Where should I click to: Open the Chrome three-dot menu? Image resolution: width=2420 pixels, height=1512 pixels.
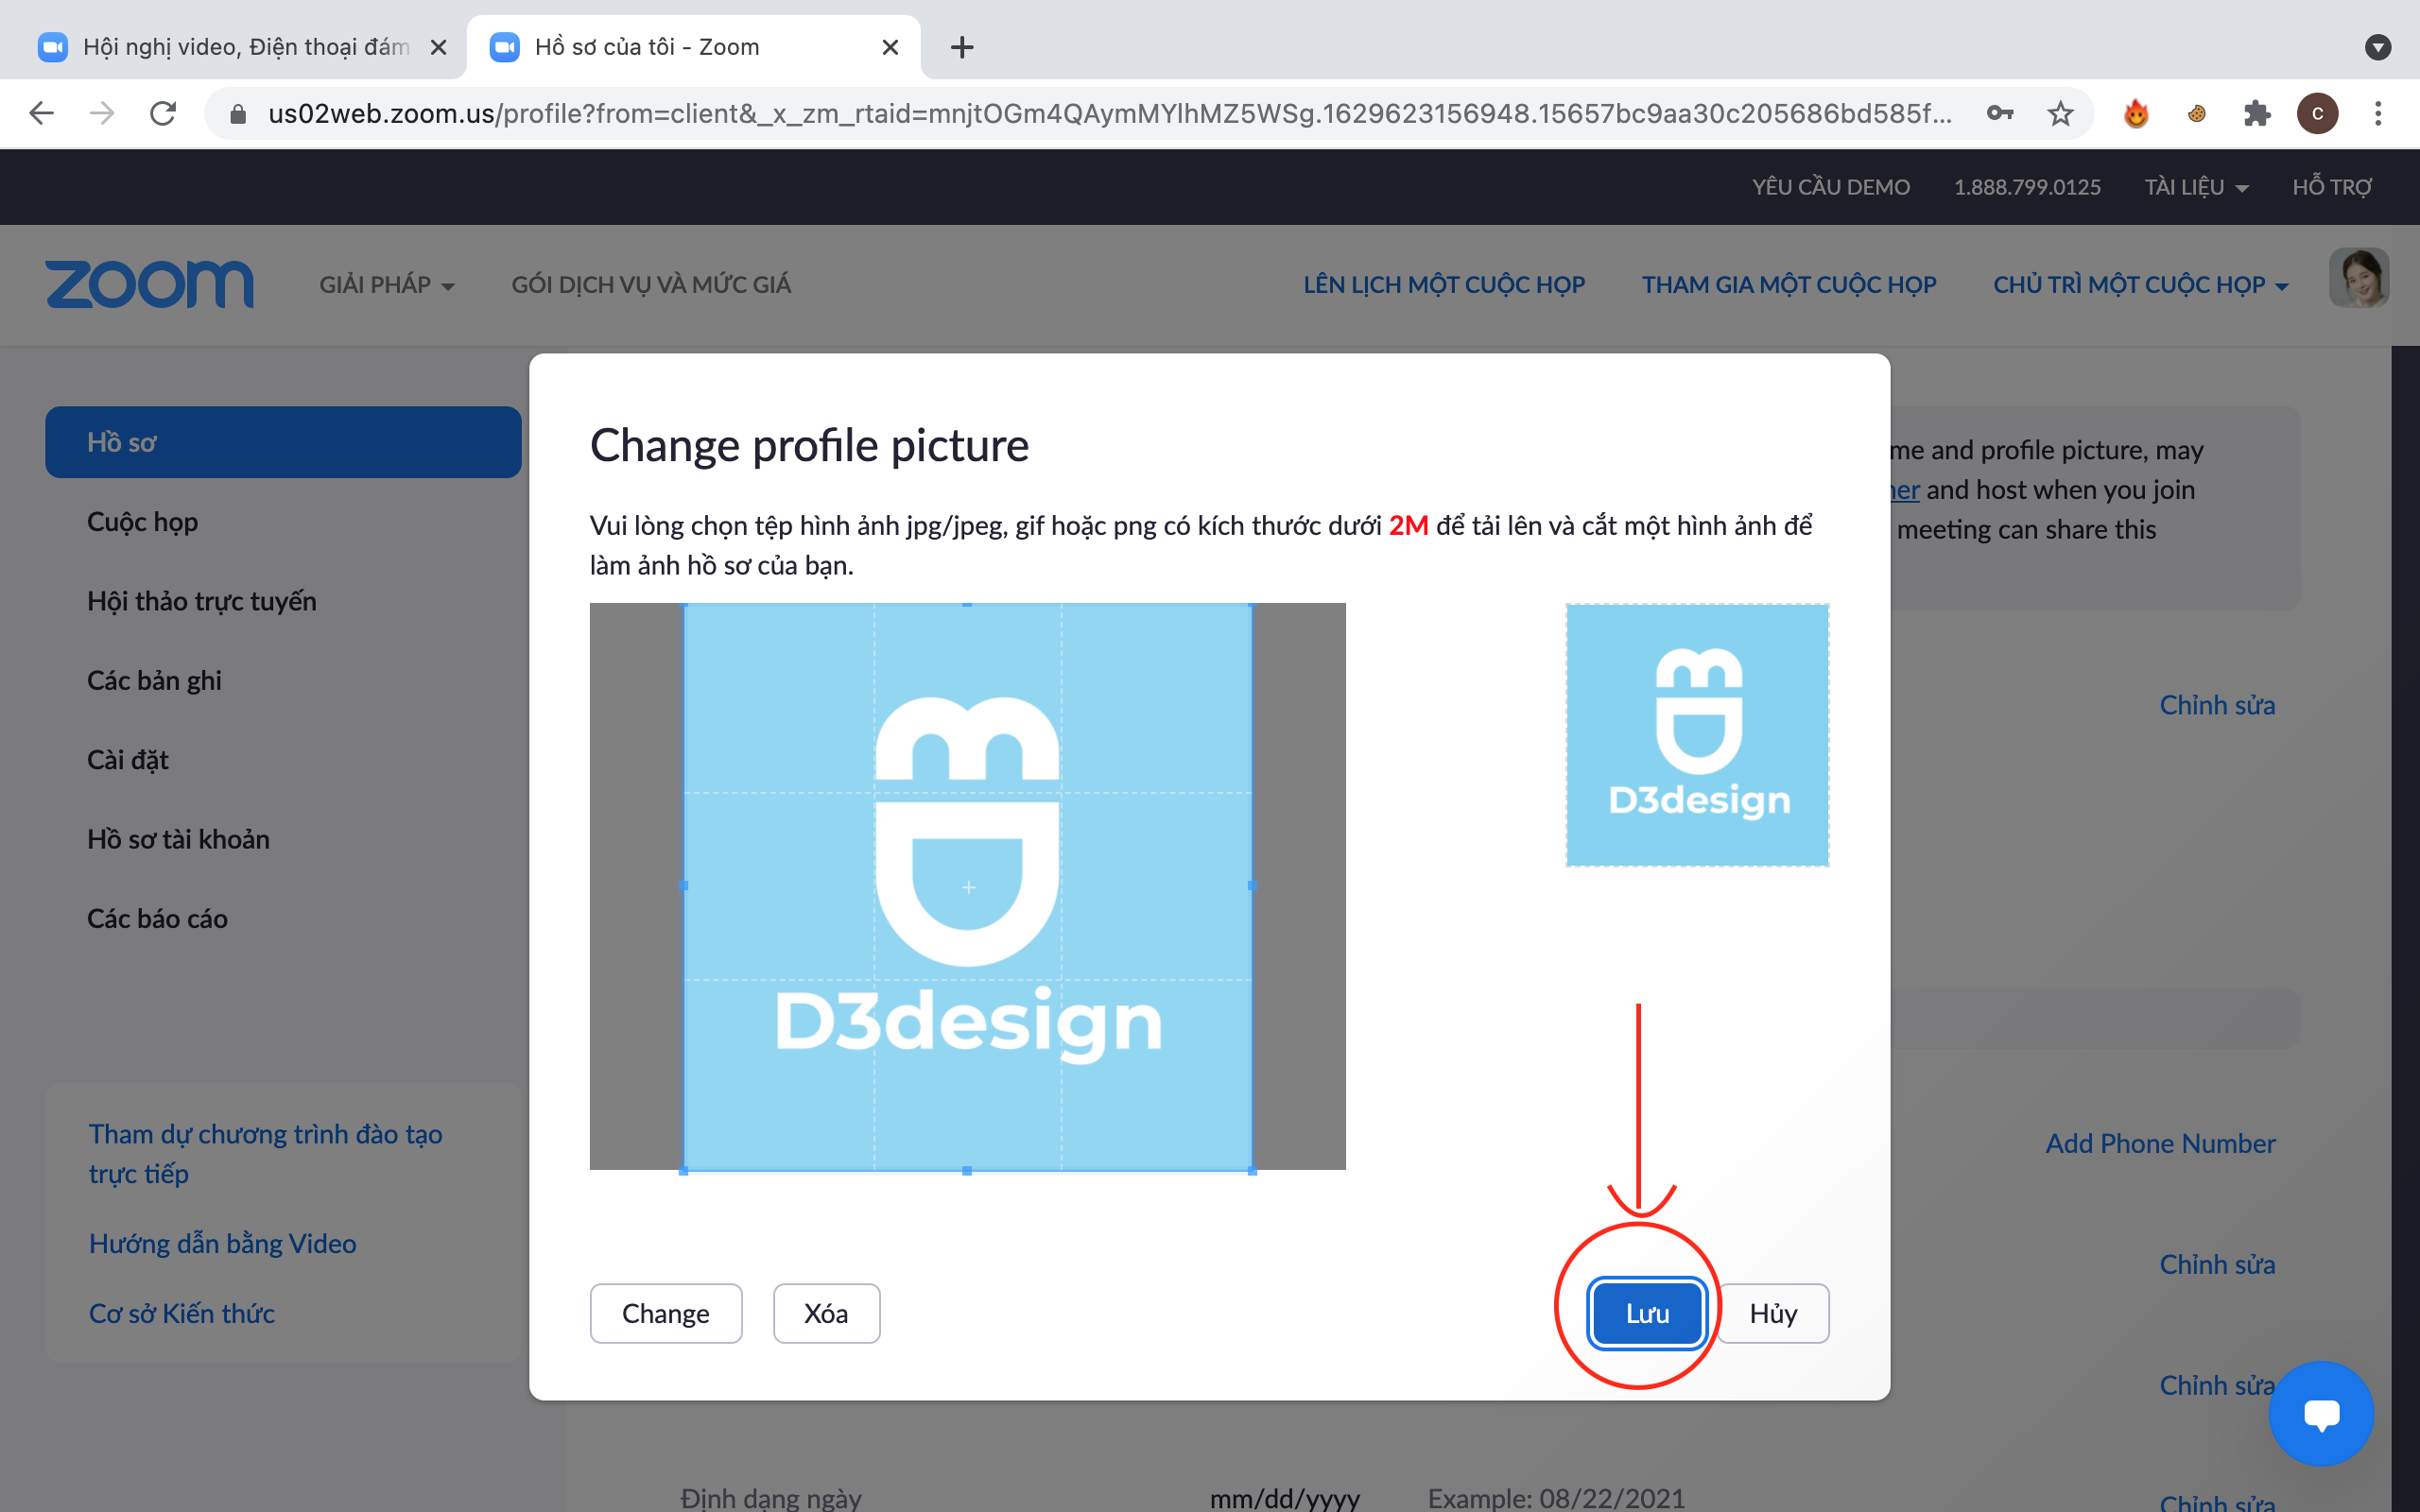2378,113
